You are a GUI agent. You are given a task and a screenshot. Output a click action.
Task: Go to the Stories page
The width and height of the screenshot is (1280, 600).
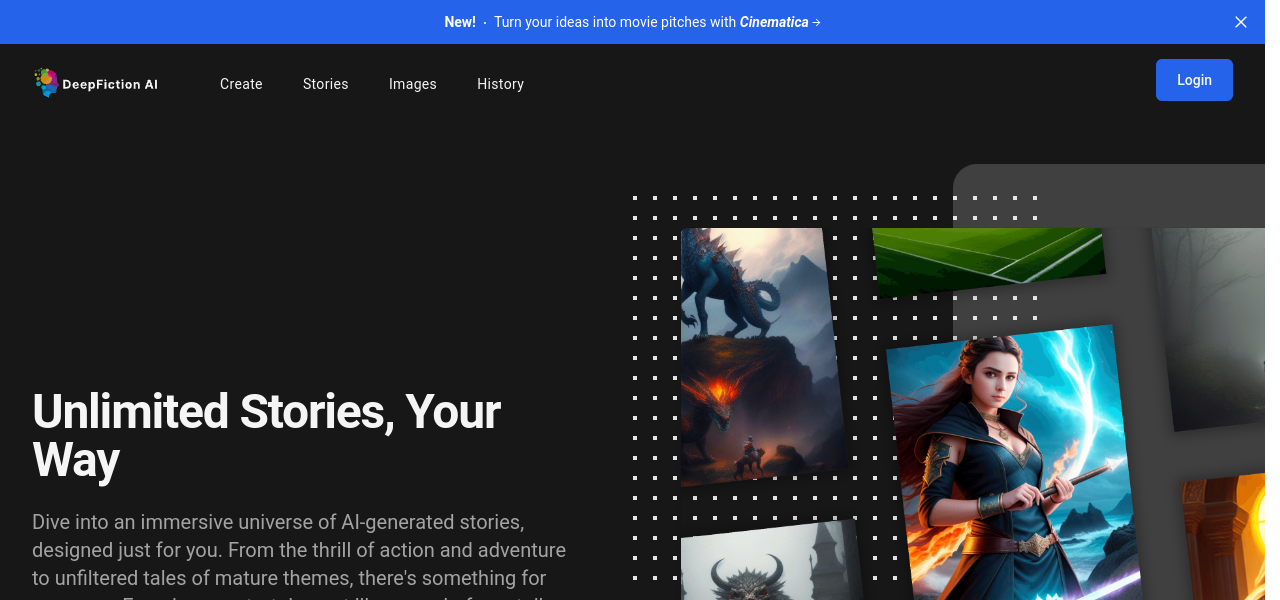point(325,84)
